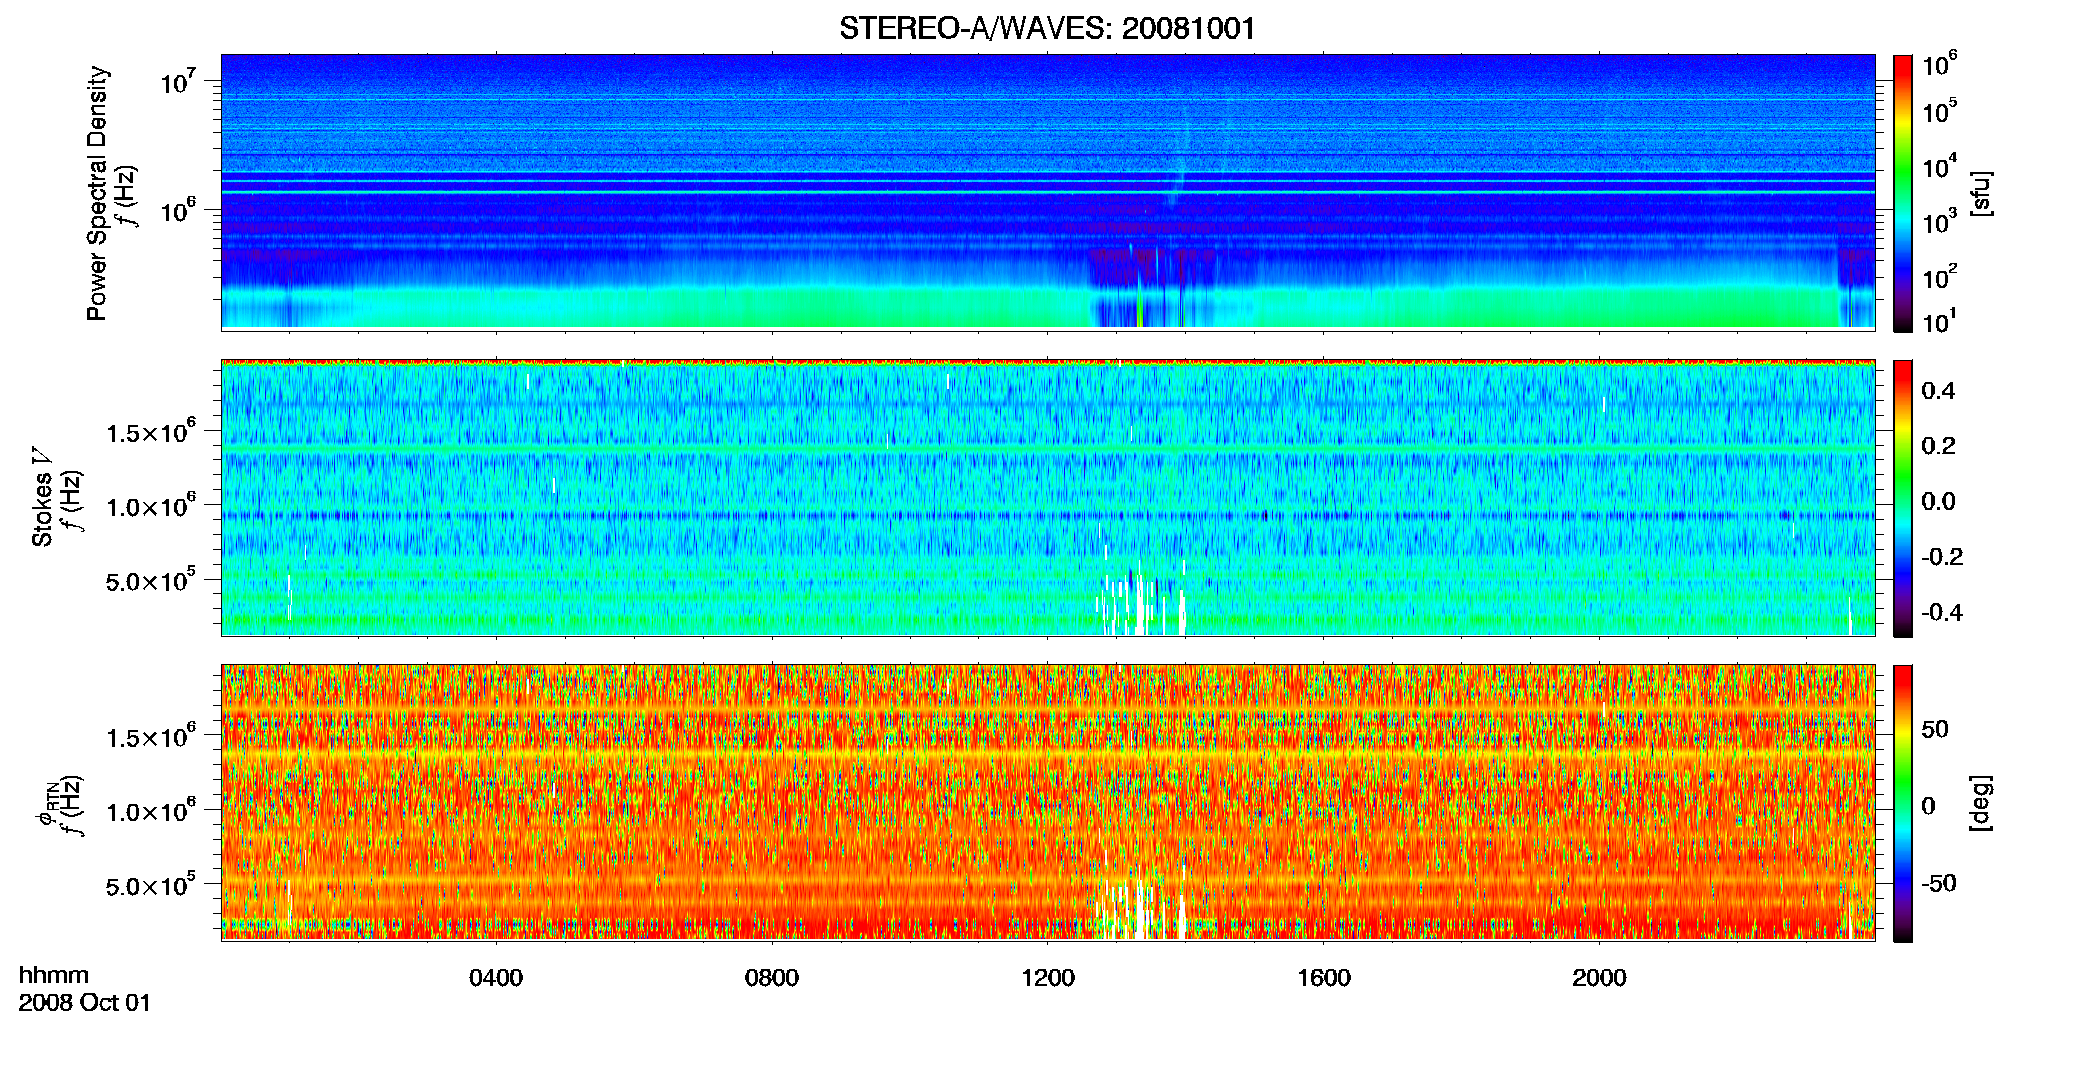This screenshot has height=1080, width=2096.
Task: Click the 10⁴ value on sfu colorbar
Action: (1939, 166)
